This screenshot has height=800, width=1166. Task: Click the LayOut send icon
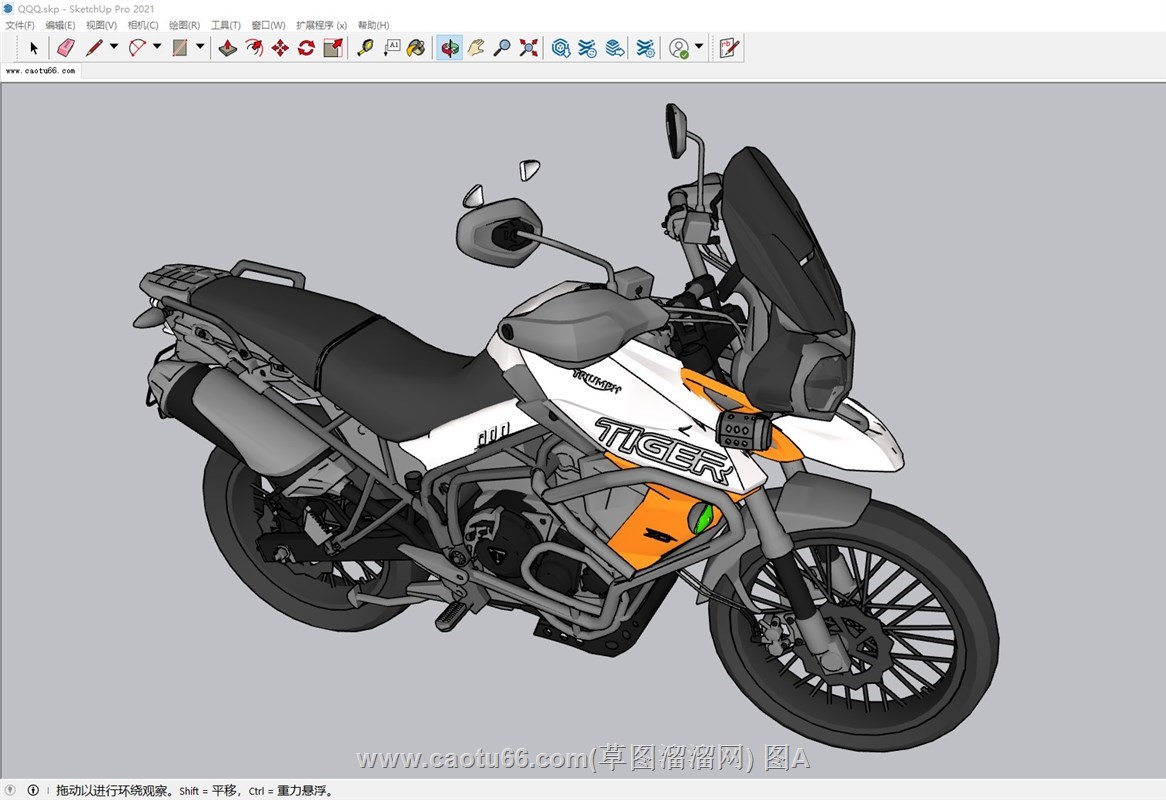[x=615, y=48]
